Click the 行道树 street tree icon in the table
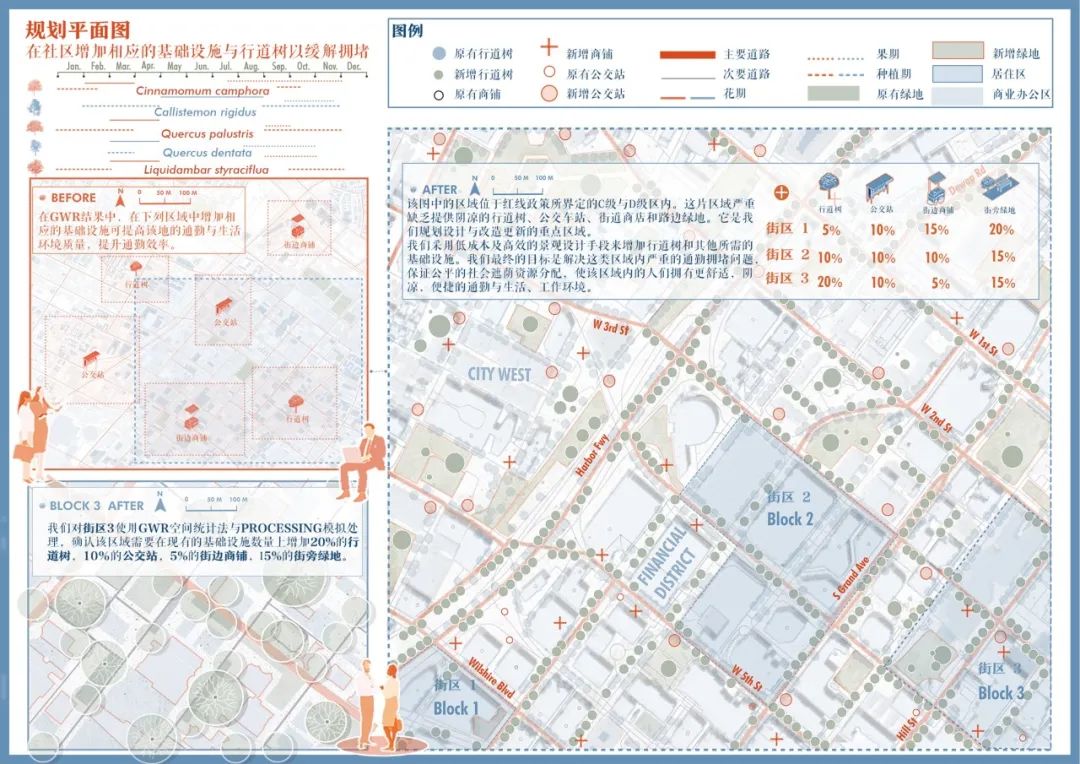This screenshot has width=1080, height=764. click(829, 187)
